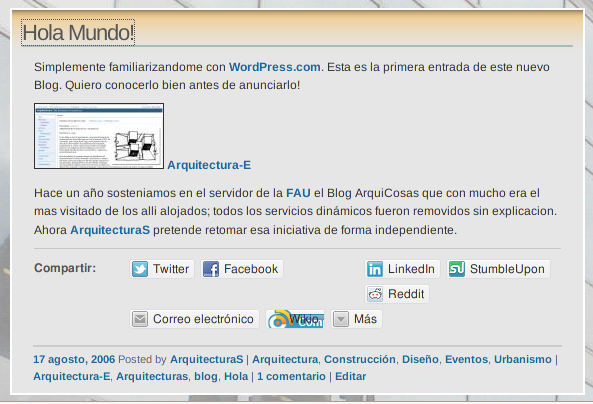593x404 pixels.
Task: View the 1 comentario link
Action: click(291, 376)
